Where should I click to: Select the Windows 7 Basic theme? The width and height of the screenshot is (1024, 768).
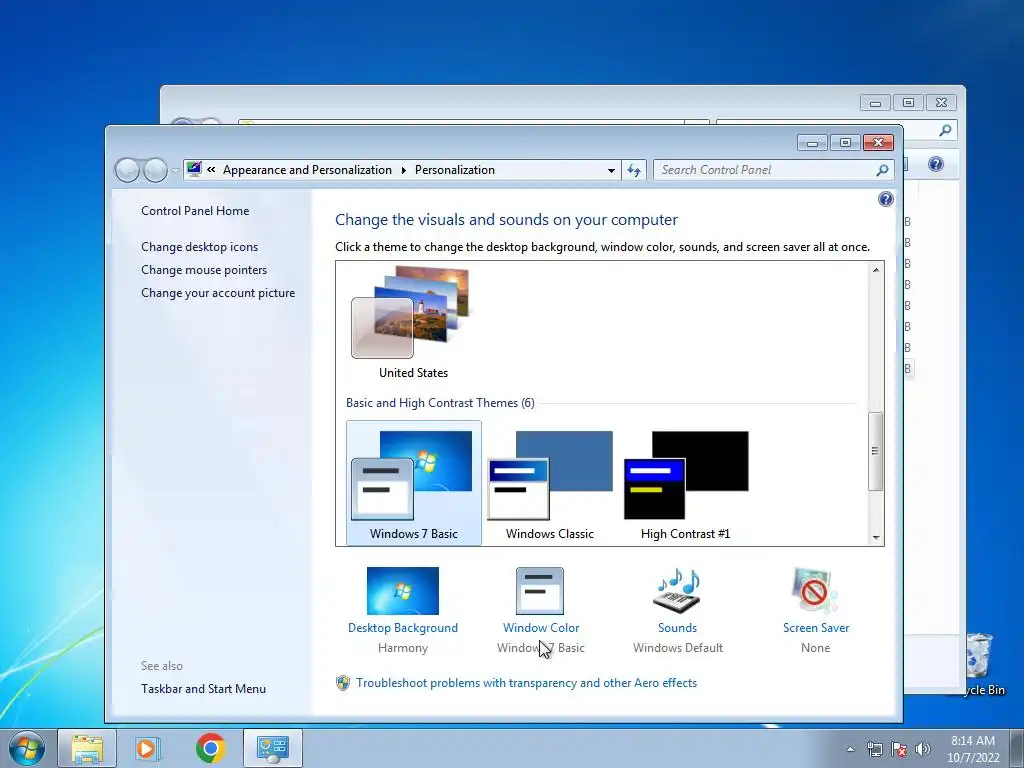(413, 483)
